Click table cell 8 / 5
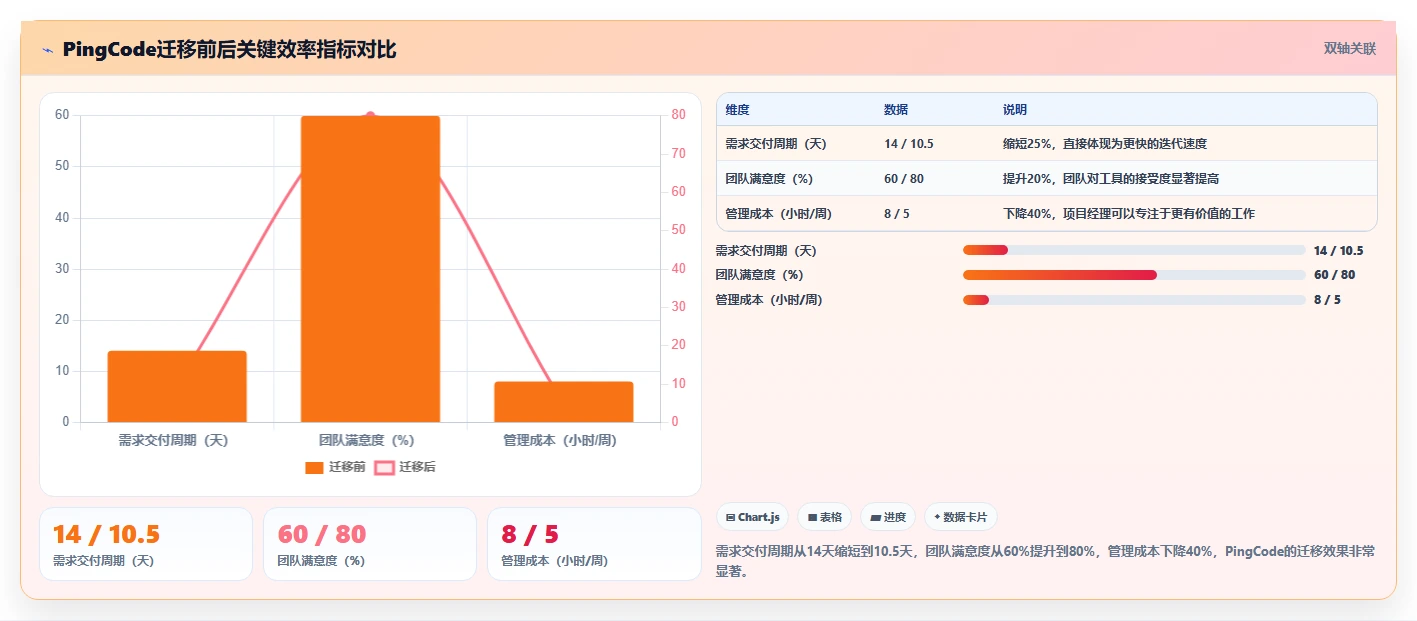 pyautogui.click(x=897, y=214)
